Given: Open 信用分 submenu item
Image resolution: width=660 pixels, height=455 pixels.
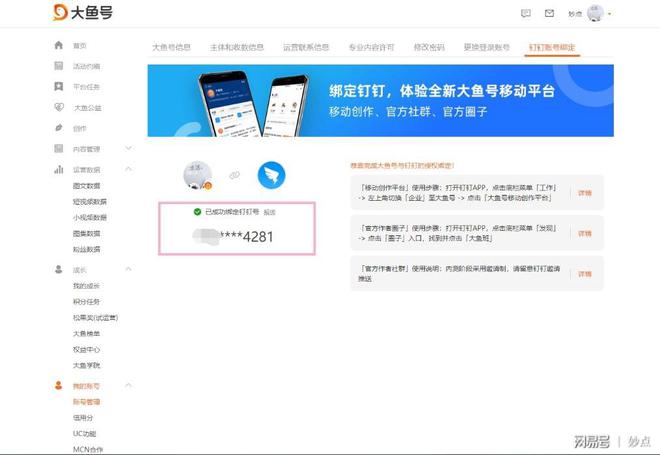Looking at the screenshot, I should point(83,418).
